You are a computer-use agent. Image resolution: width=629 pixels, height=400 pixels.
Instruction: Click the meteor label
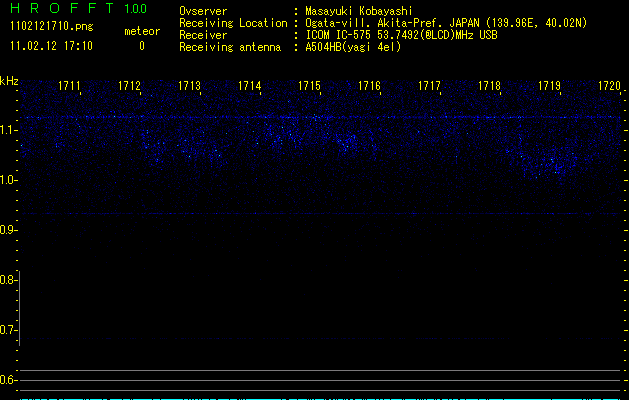pyautogui.click(x=142, y=31)
